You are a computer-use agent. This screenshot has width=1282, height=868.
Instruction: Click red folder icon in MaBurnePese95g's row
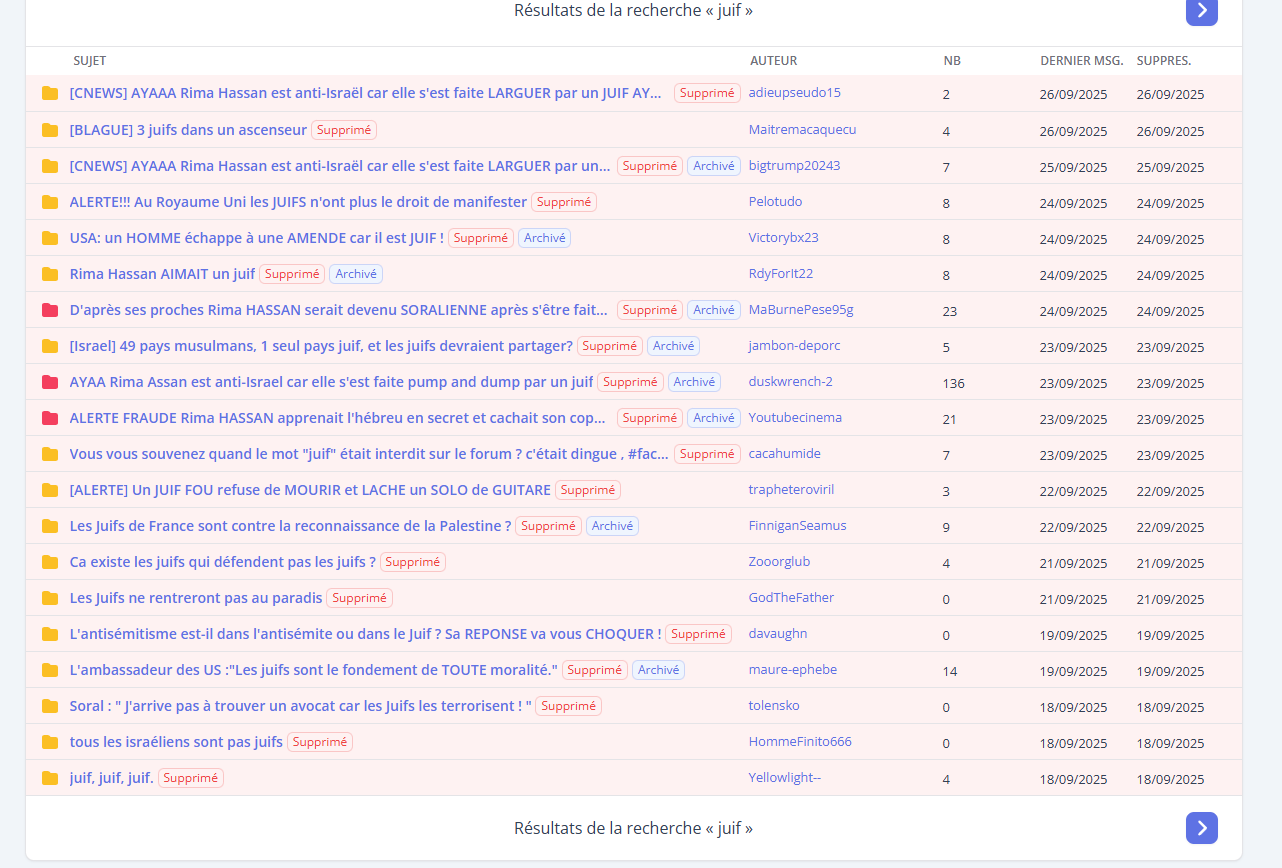50,310
